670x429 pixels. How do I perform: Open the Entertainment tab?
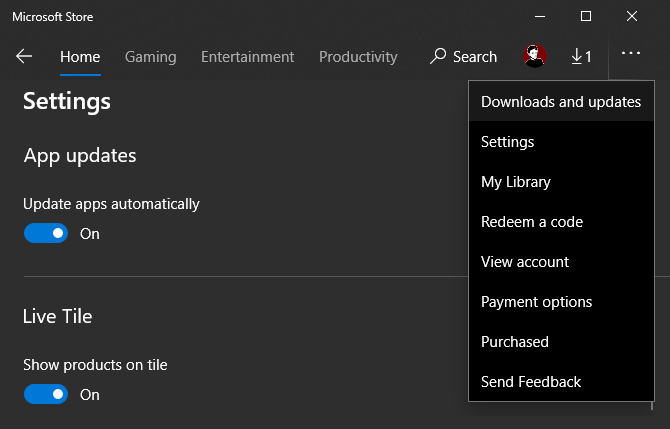[x=247, y=57]
